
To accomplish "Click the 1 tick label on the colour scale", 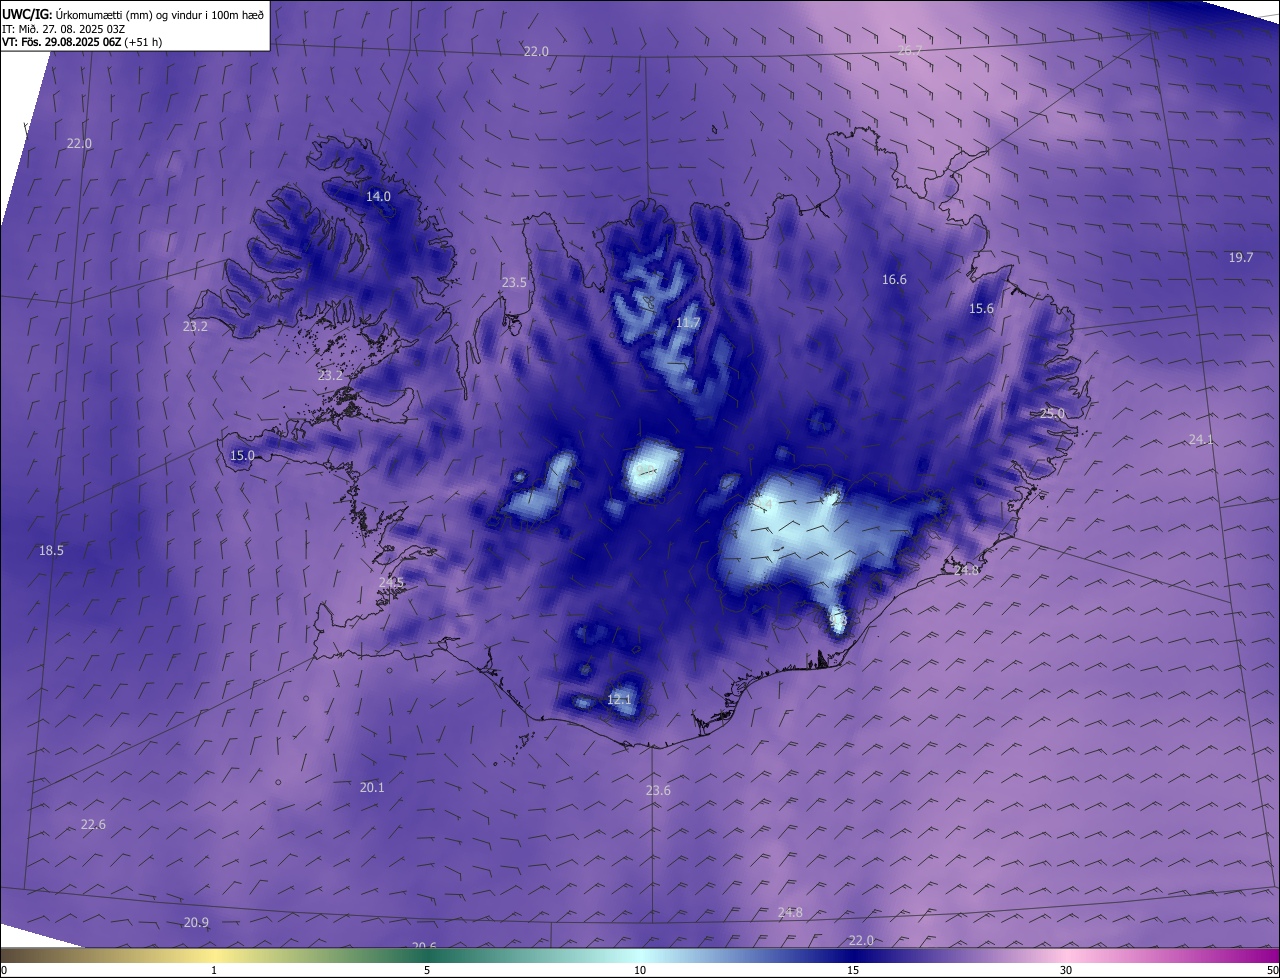I will pos(214,970).
